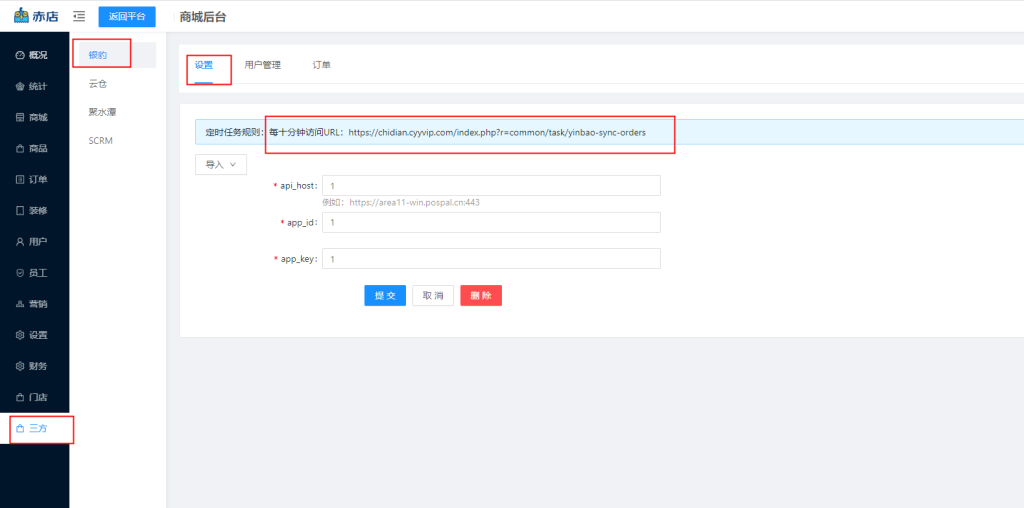Click the app_key input field
Viewport: 1024px width, 508px height.
point(491,259)
